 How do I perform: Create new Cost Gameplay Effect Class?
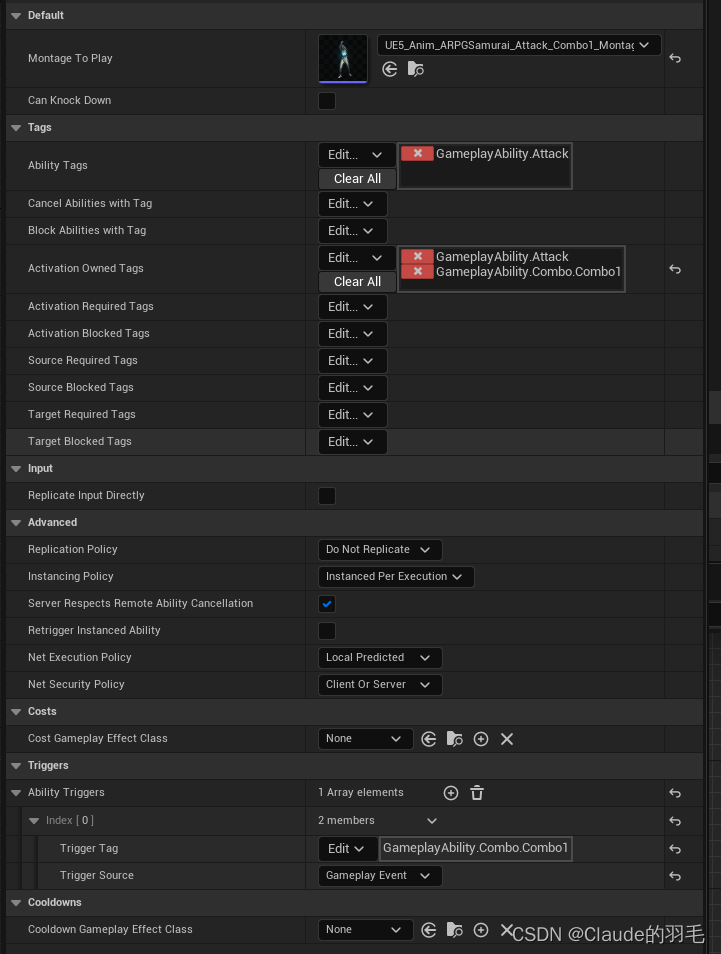[x=481, y=739]
